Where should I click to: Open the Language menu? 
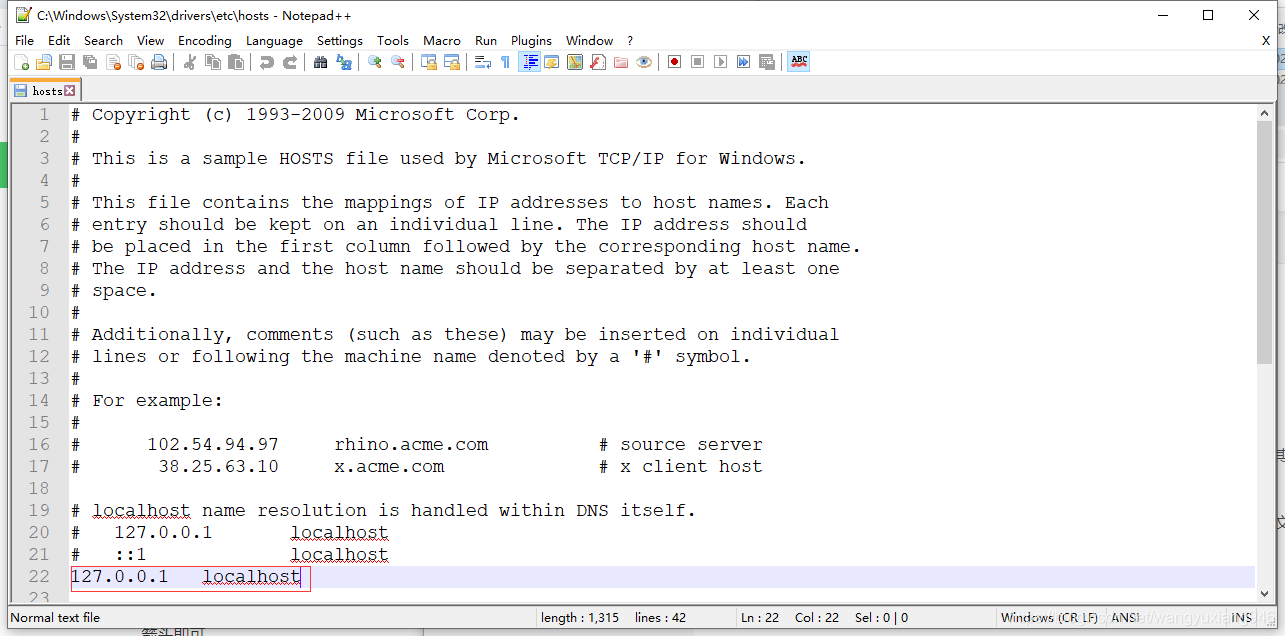point(274,41)
